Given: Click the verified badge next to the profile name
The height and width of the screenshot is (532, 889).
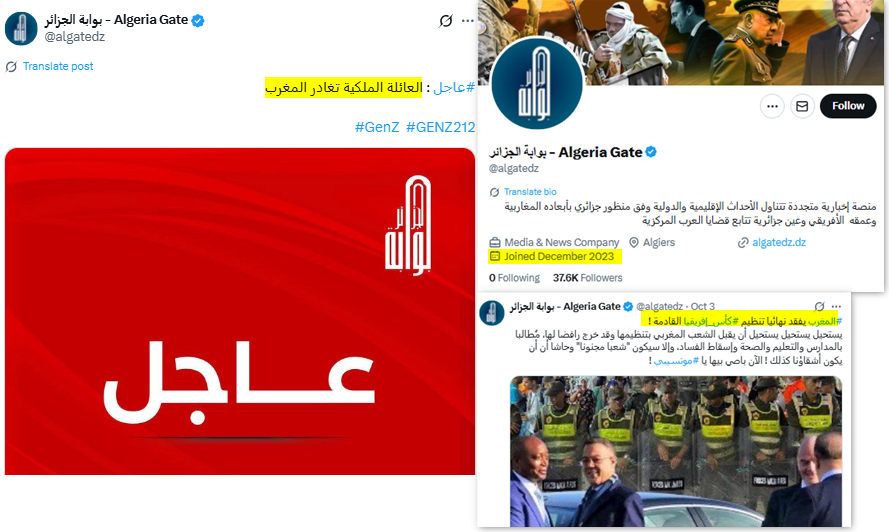Looking at the screenshot, I should click(651, 152).
